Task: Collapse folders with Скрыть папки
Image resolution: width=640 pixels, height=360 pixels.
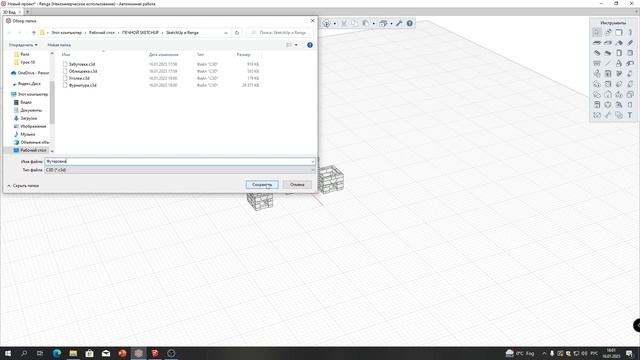Action: pyautogui.click(x=23, y=186)
